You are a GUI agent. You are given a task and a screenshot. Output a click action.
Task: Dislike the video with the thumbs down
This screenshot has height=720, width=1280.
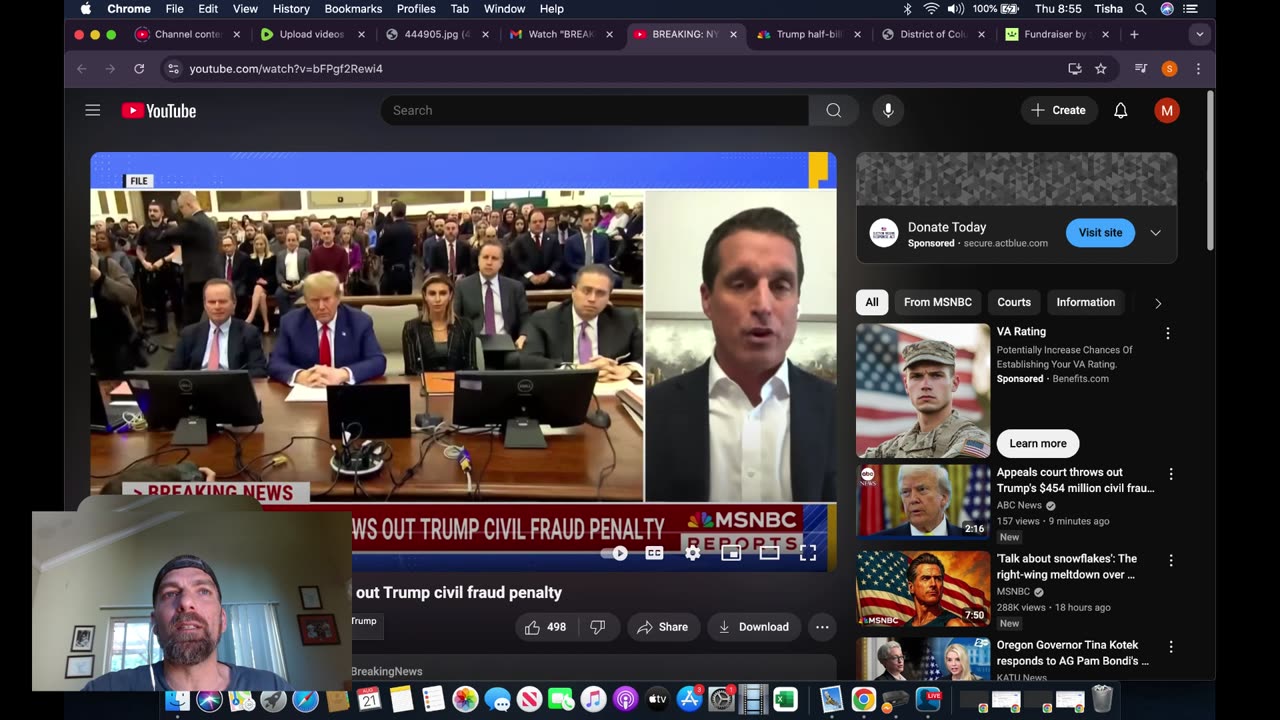598,627
